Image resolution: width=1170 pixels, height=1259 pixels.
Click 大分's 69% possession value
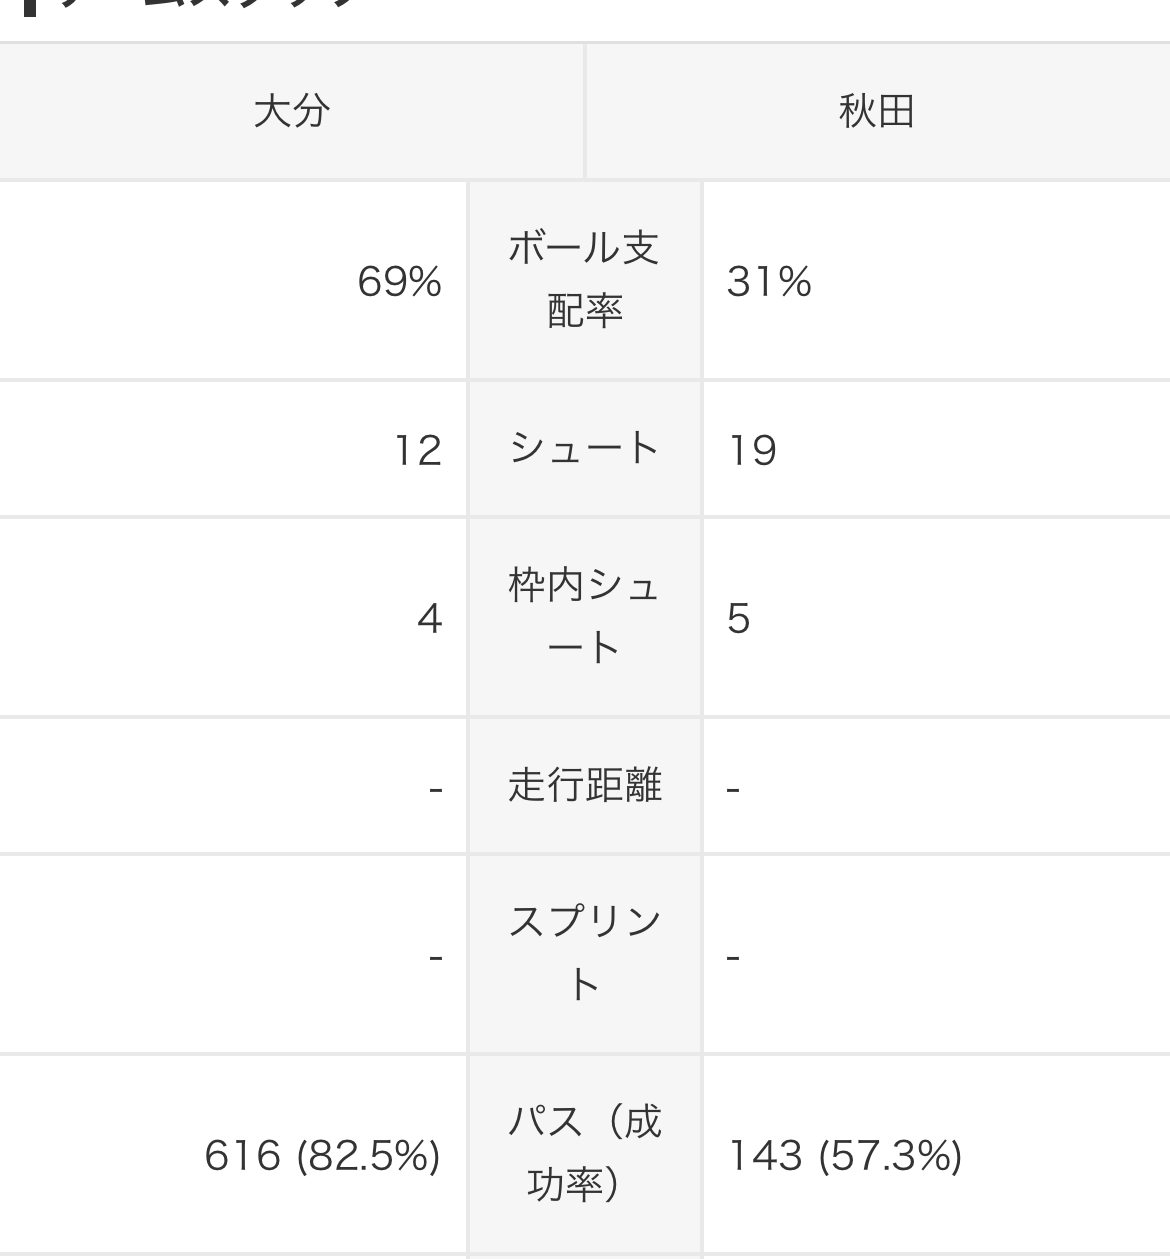coord(399,282)
